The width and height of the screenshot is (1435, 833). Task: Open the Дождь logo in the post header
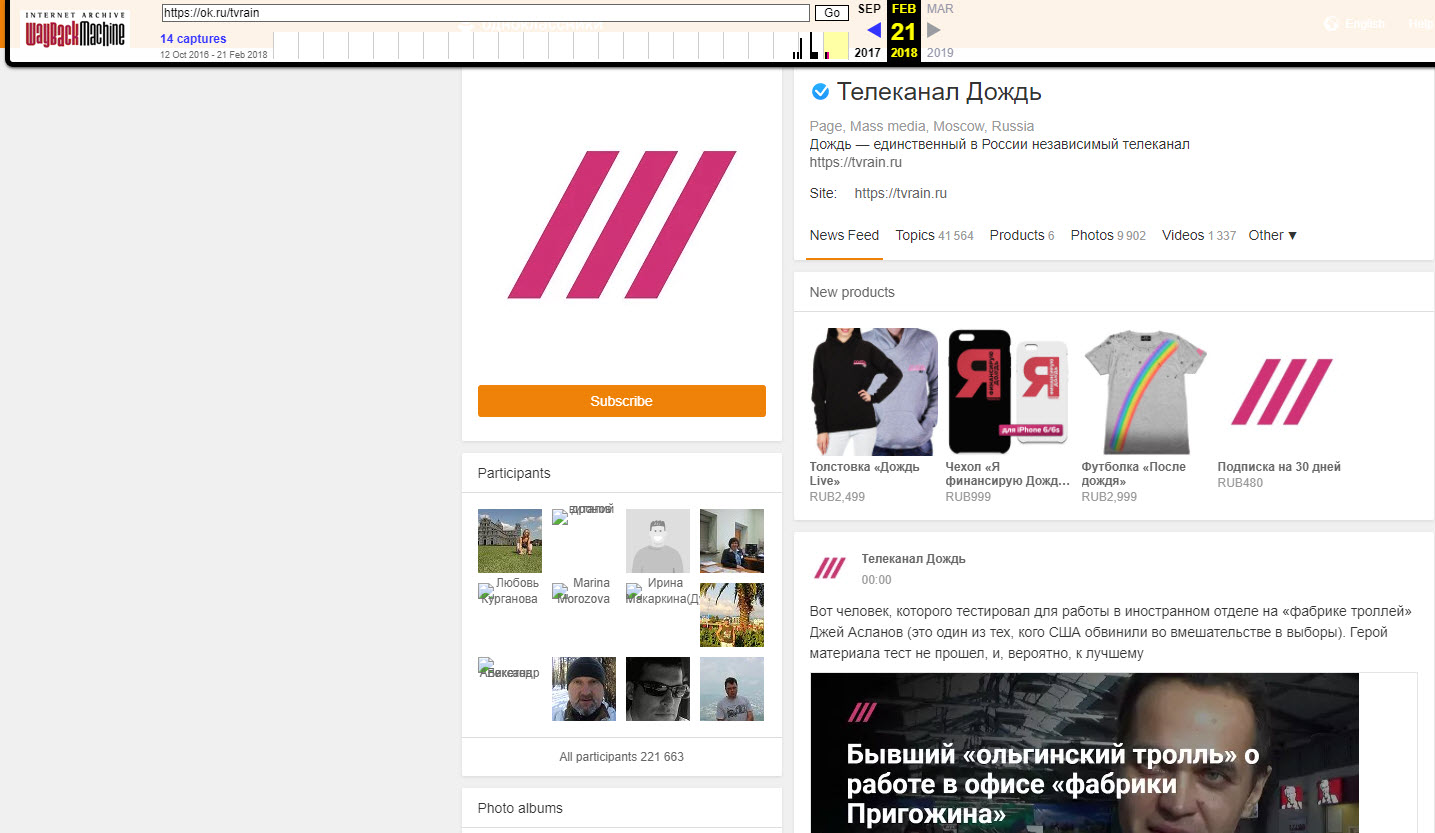[x=830, y=568]
